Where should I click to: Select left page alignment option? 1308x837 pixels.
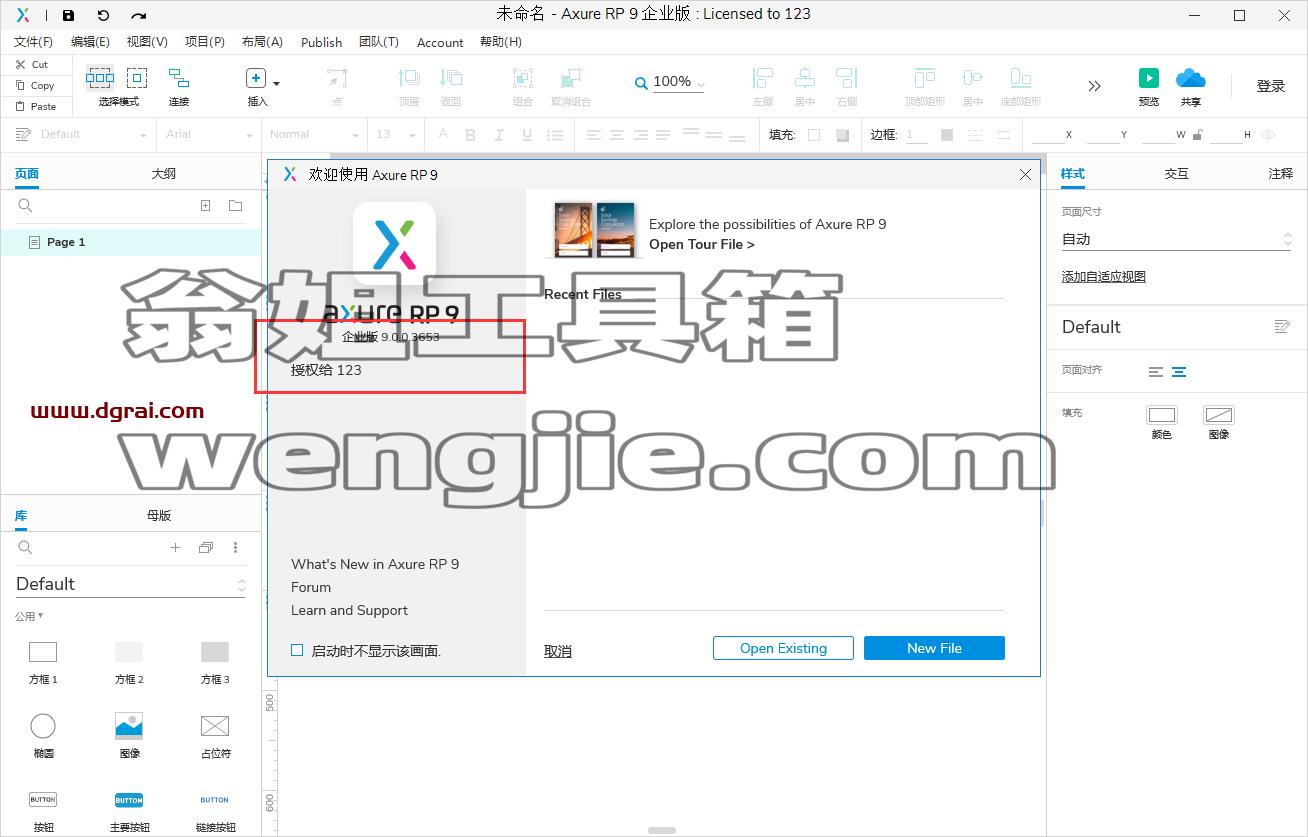(1156, 372)
